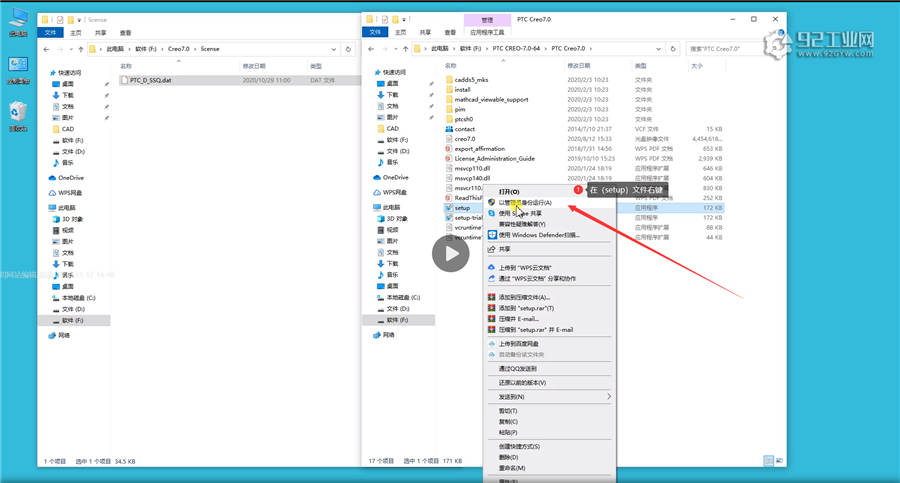This screenshot has height=483, width=900.
Task: Click the 回收站 recycle bin desktop icon
Action: tap(18, 117)
